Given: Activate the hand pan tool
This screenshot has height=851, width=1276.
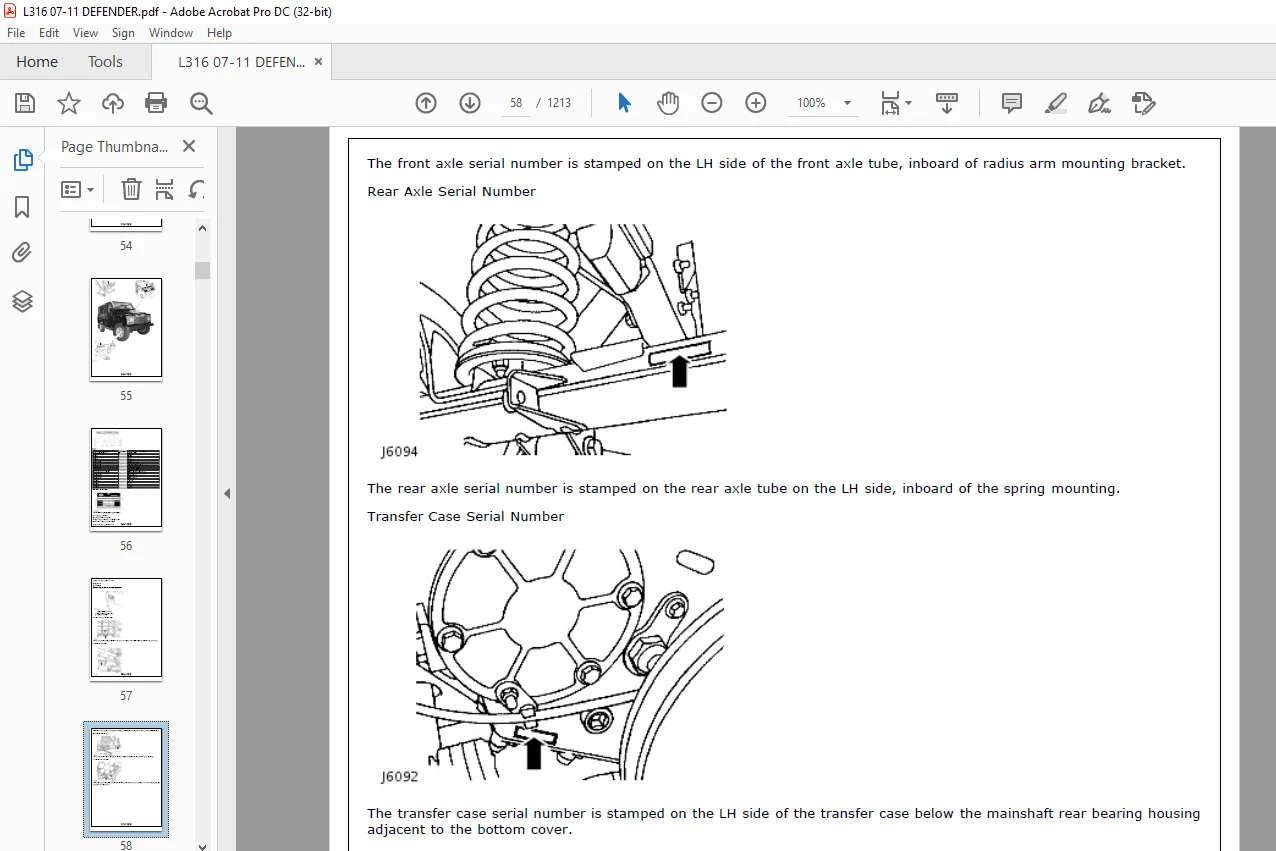Looking at the screenshot, I should tap(668, 103).
